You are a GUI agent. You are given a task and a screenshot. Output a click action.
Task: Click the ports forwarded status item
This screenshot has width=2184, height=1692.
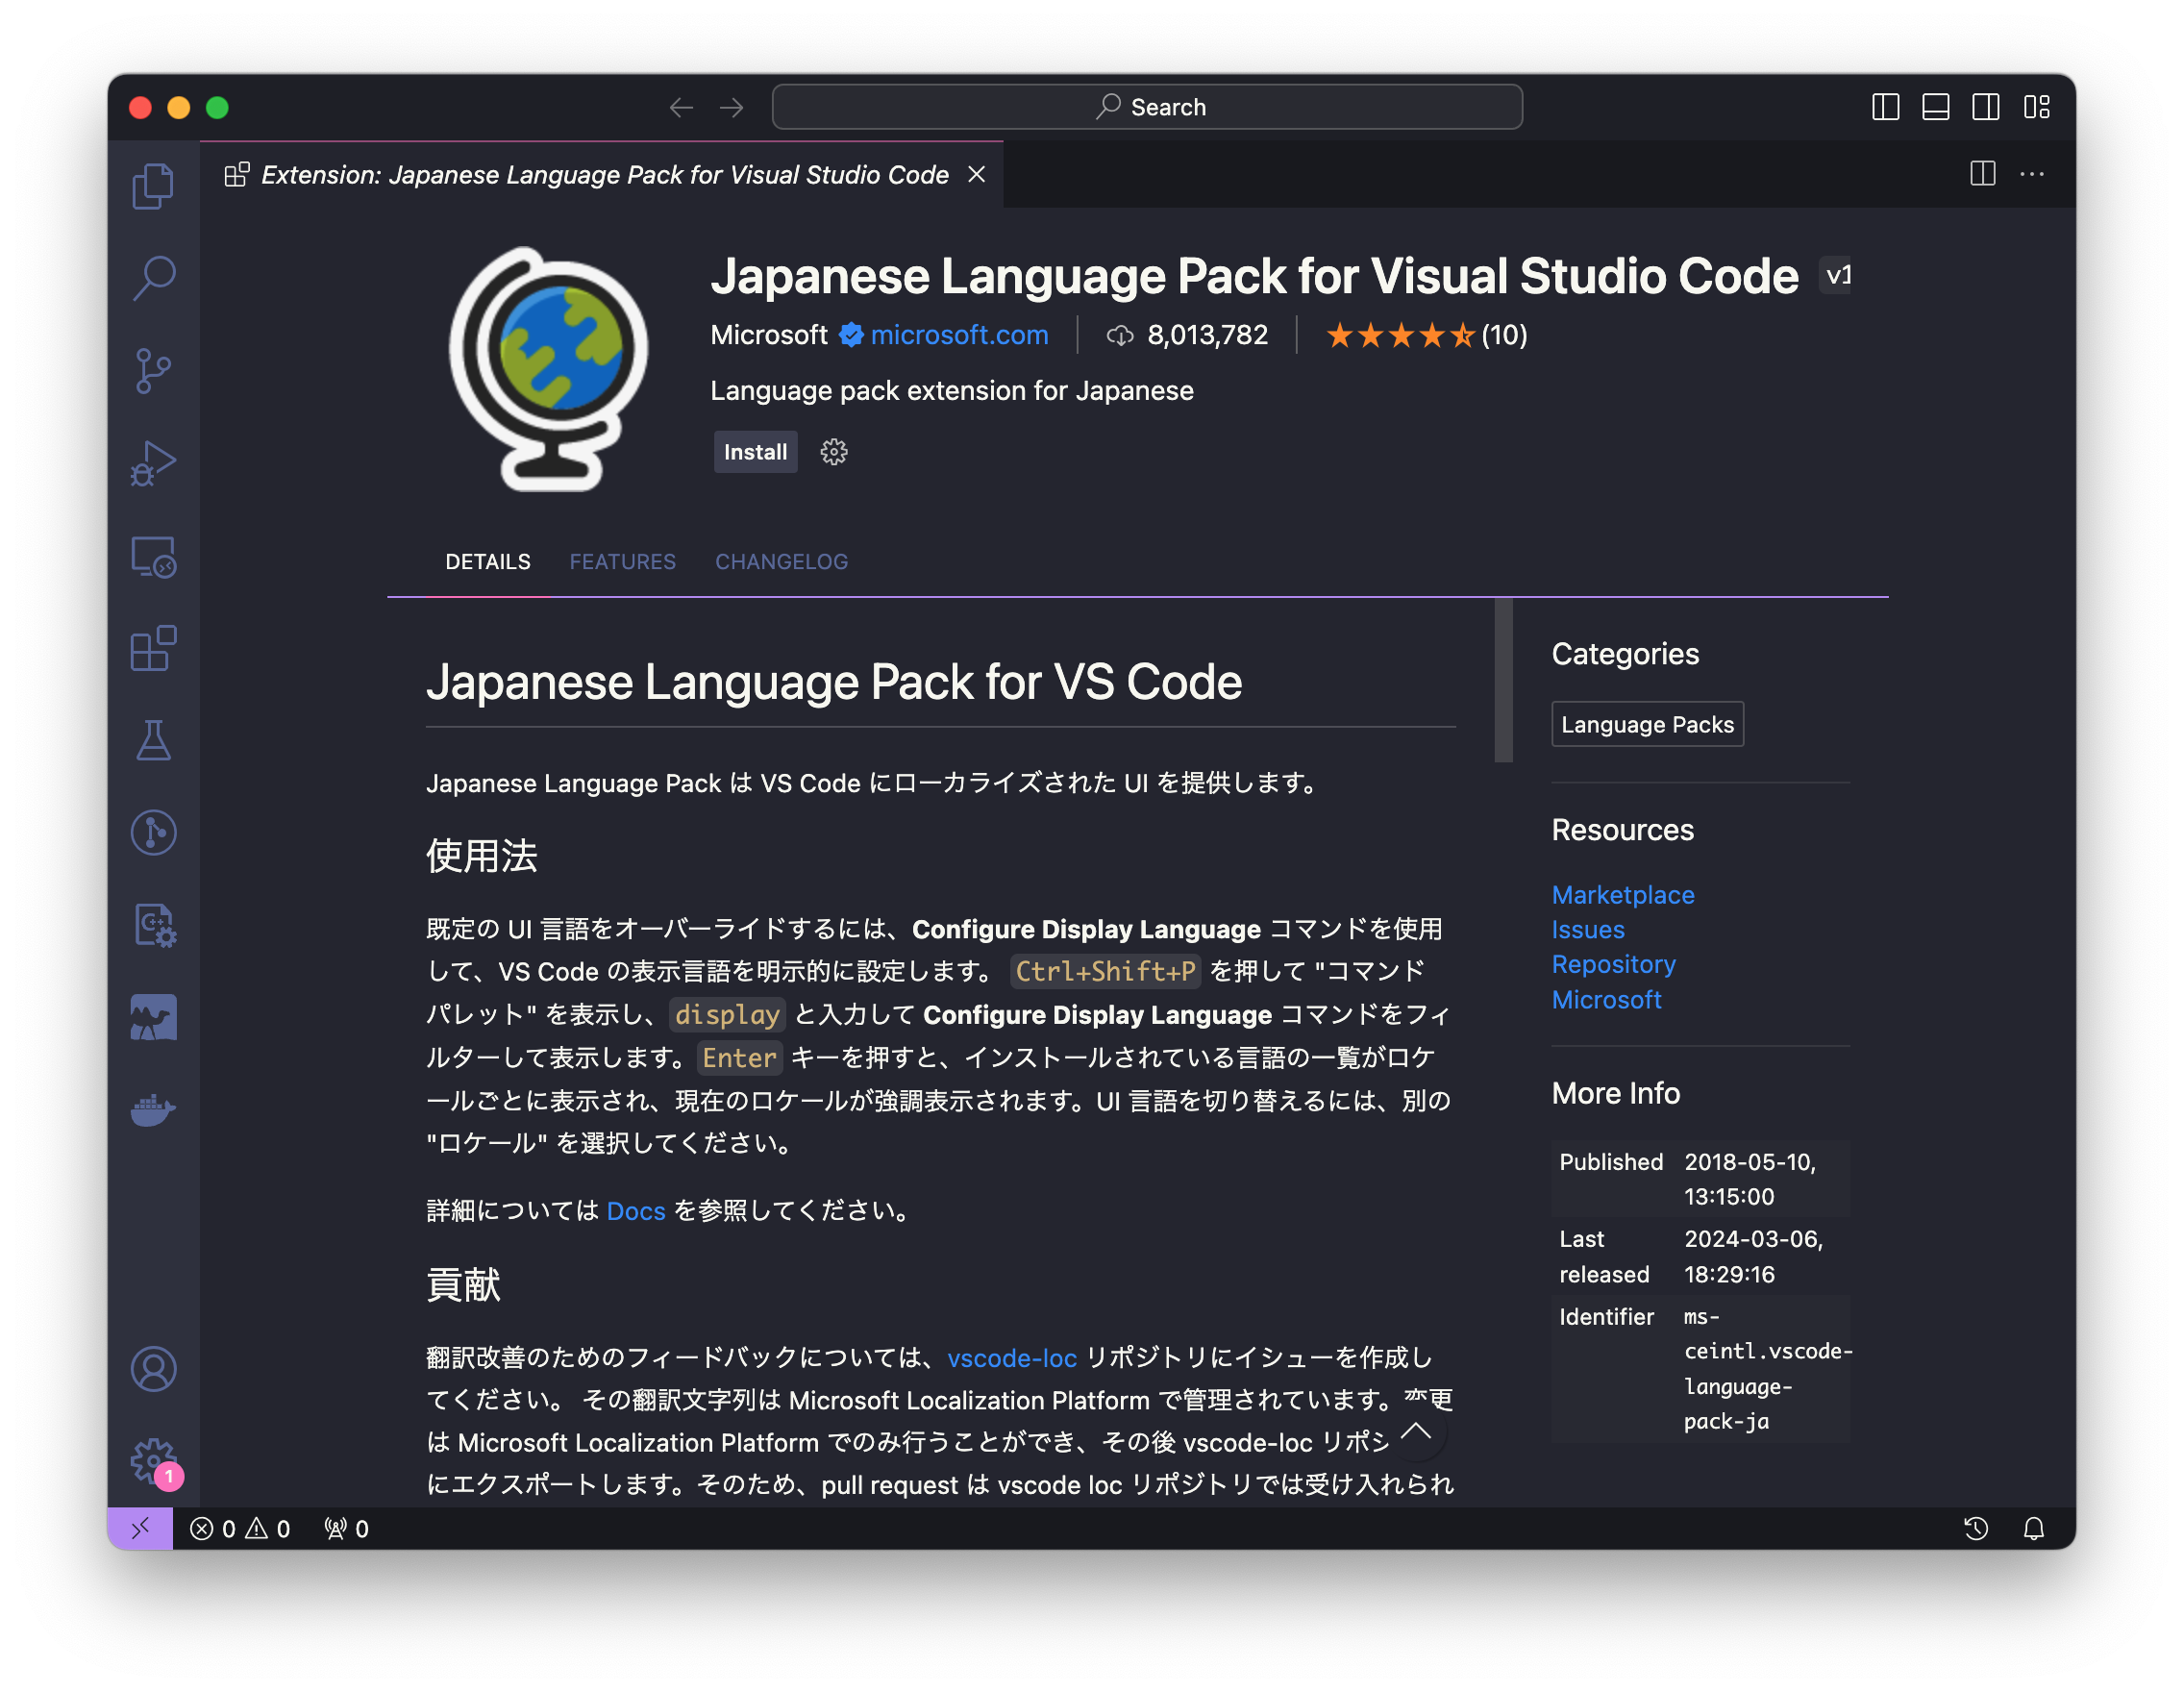click(x=346, y=1528)
